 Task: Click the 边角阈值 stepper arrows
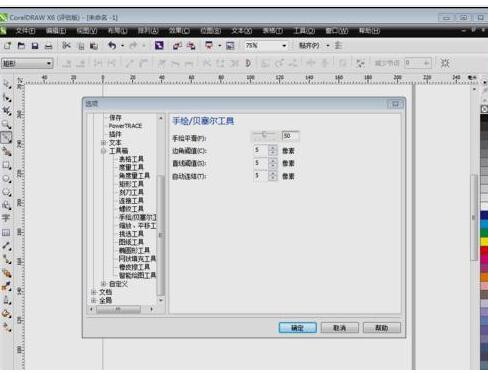tap(273, 151)
